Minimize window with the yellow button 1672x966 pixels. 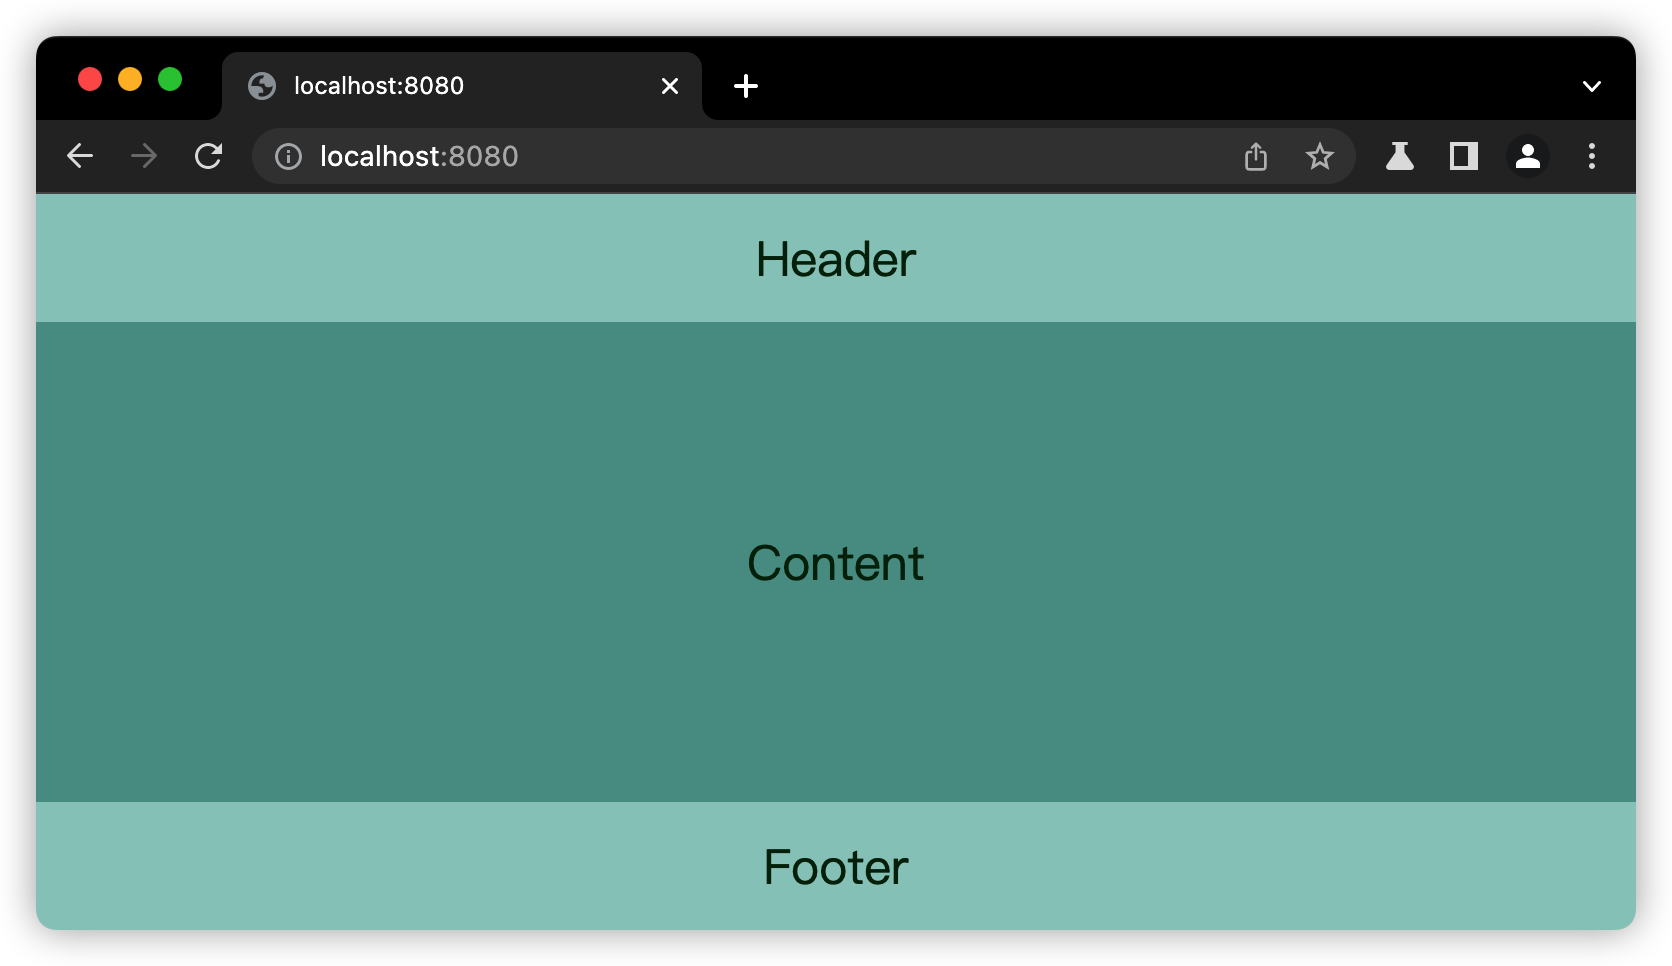coord(130,79)
